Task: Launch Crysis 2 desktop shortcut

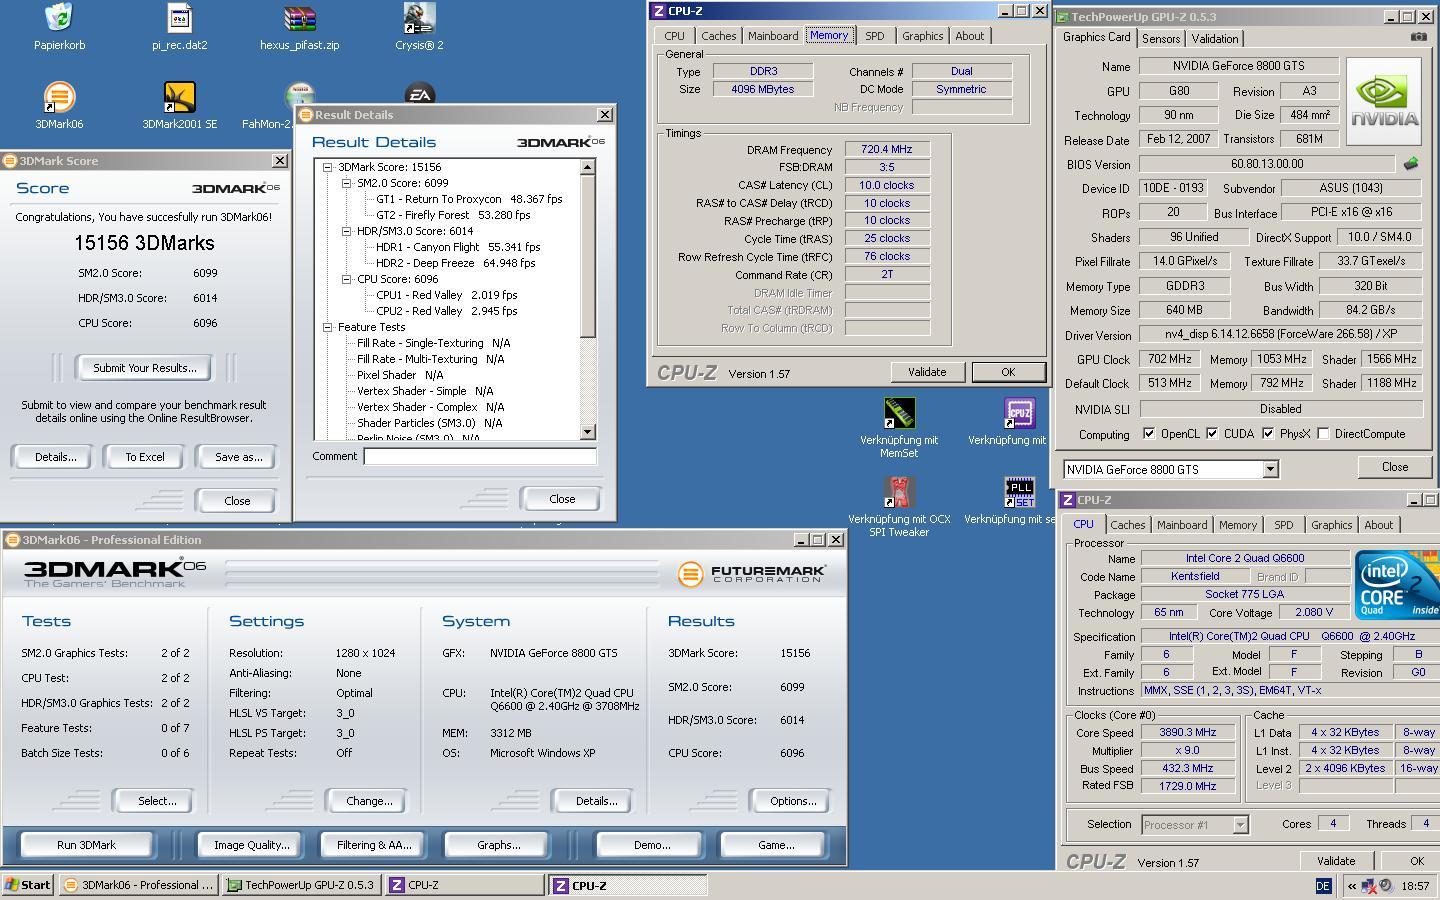Action: [419, 18]
